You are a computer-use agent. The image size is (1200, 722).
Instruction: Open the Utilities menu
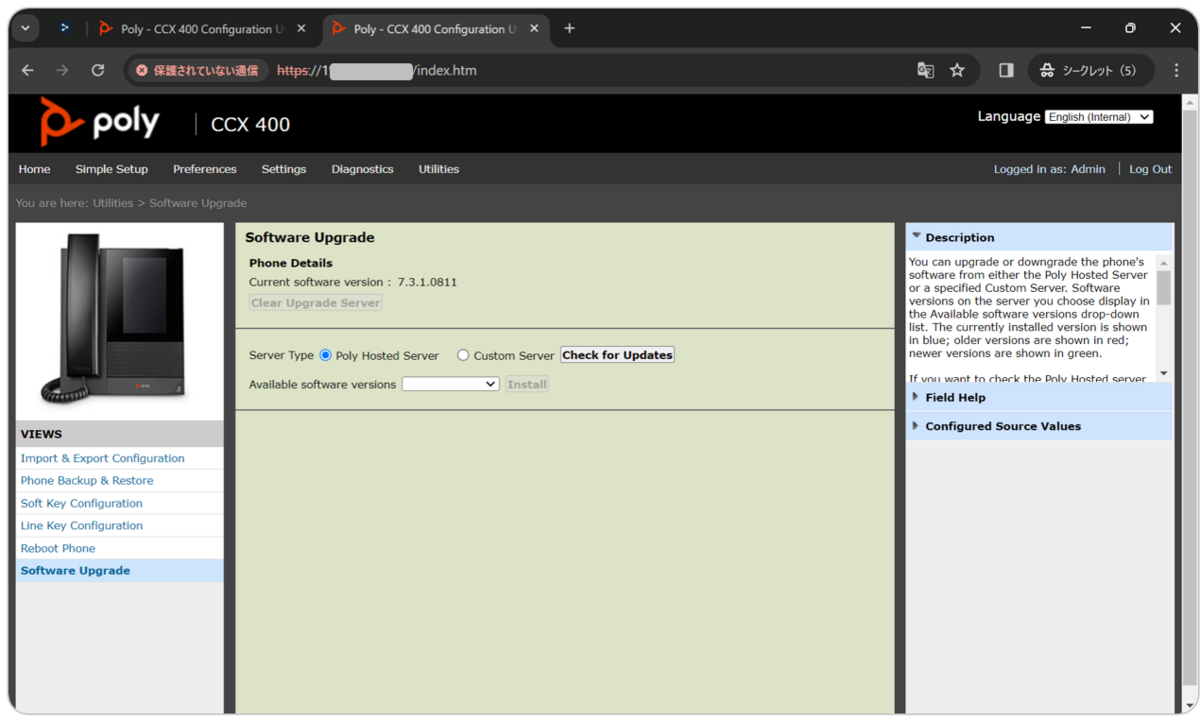point(439,169)
